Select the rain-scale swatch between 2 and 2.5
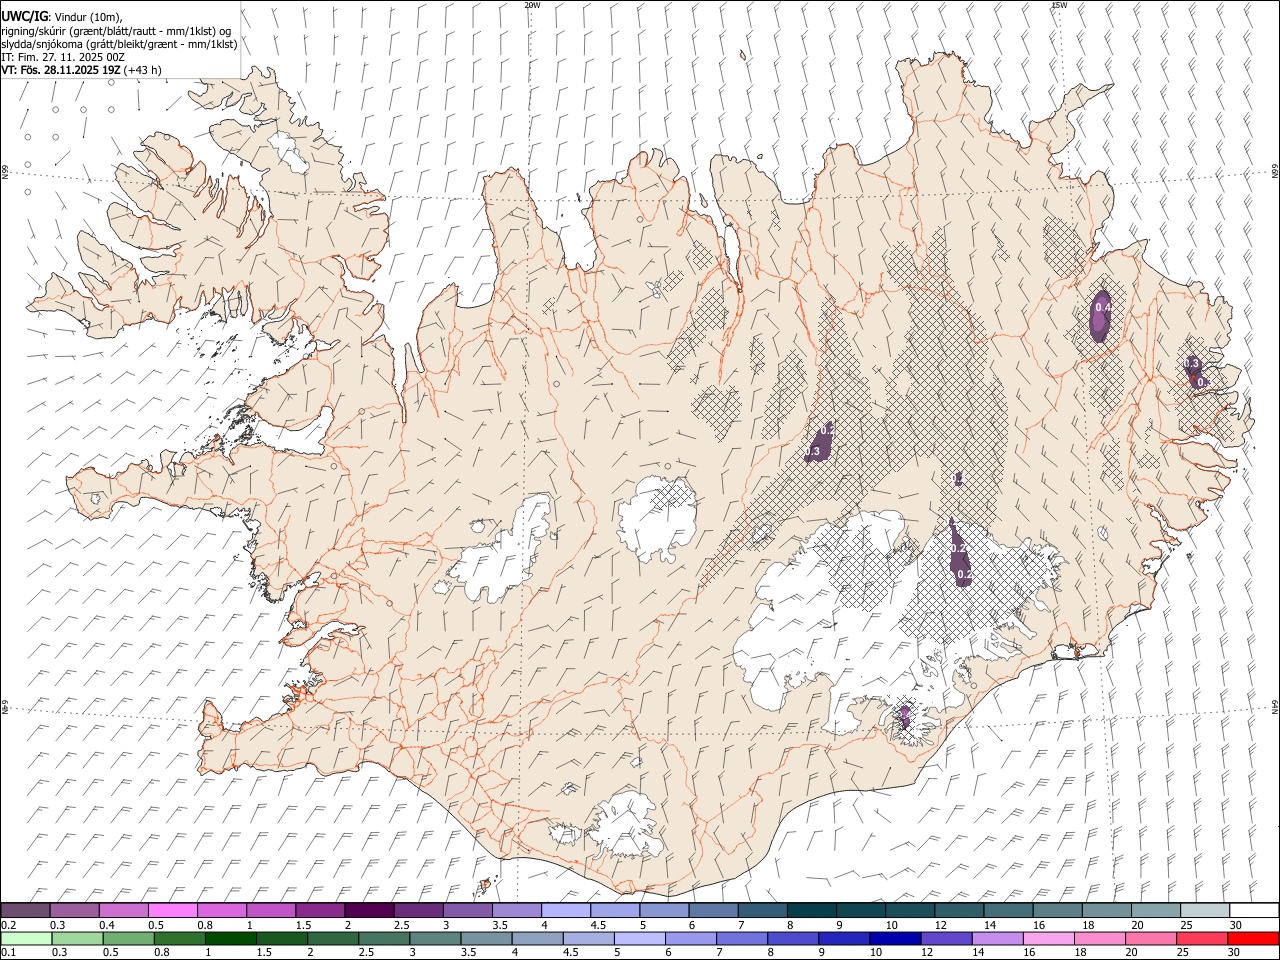 (x=333, y=939)
